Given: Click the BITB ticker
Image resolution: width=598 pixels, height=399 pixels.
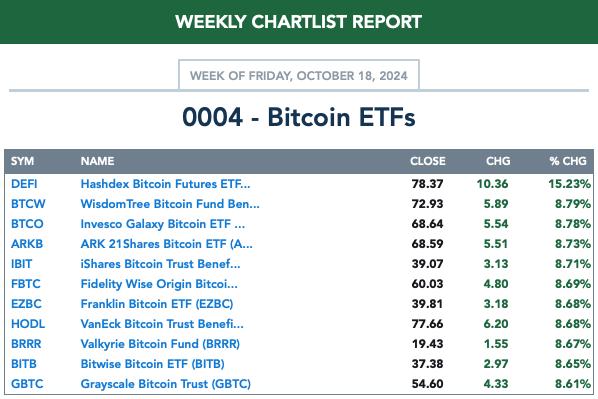Looking at the screenshot, I should [x=24, y=364].
